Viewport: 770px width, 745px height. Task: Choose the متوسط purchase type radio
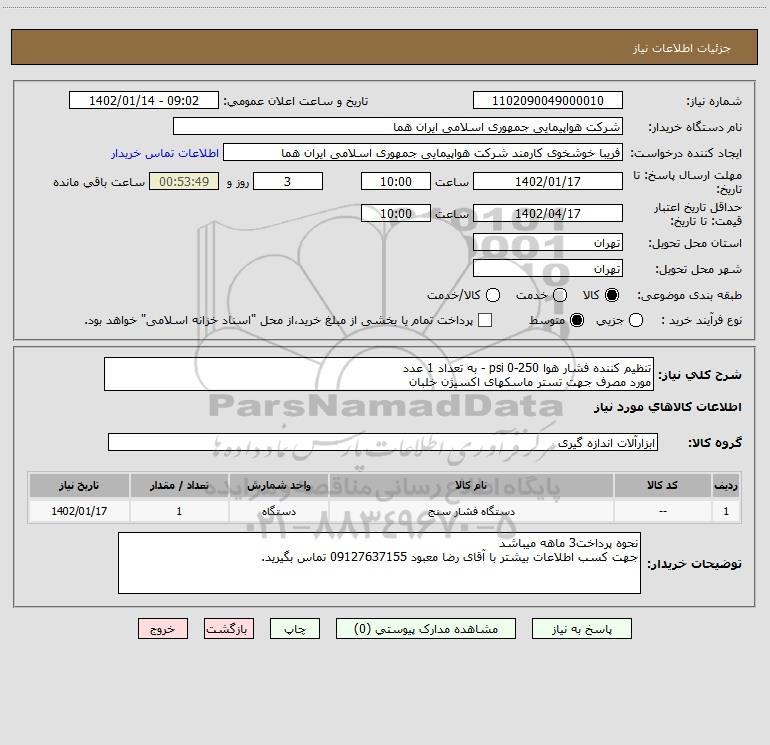(577, 320)
